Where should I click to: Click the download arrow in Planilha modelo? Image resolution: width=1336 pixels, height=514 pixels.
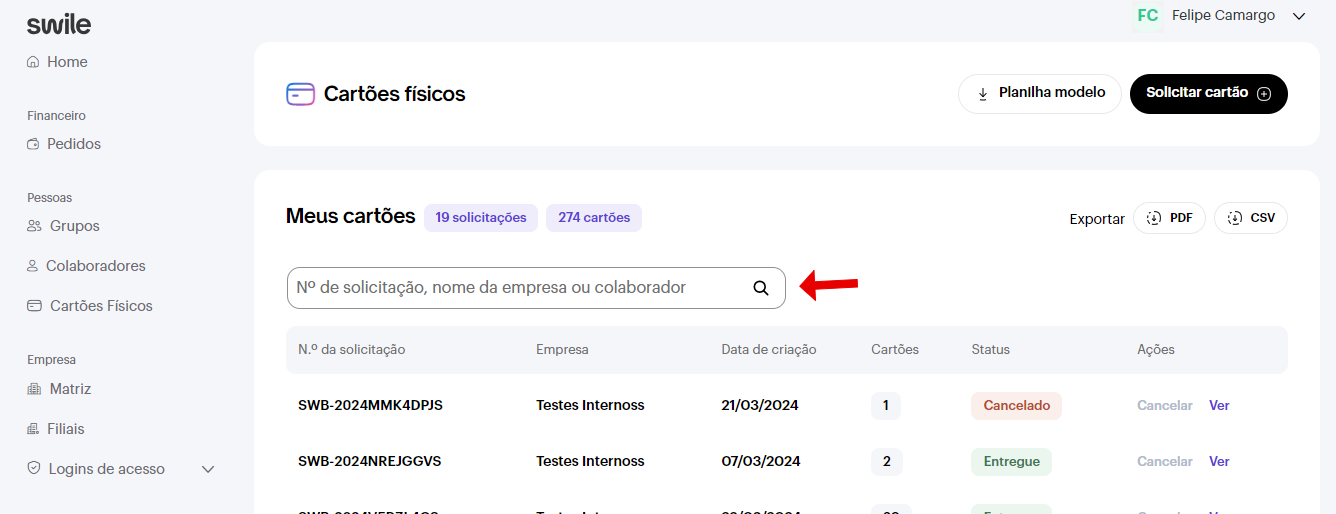click(983, 94)
